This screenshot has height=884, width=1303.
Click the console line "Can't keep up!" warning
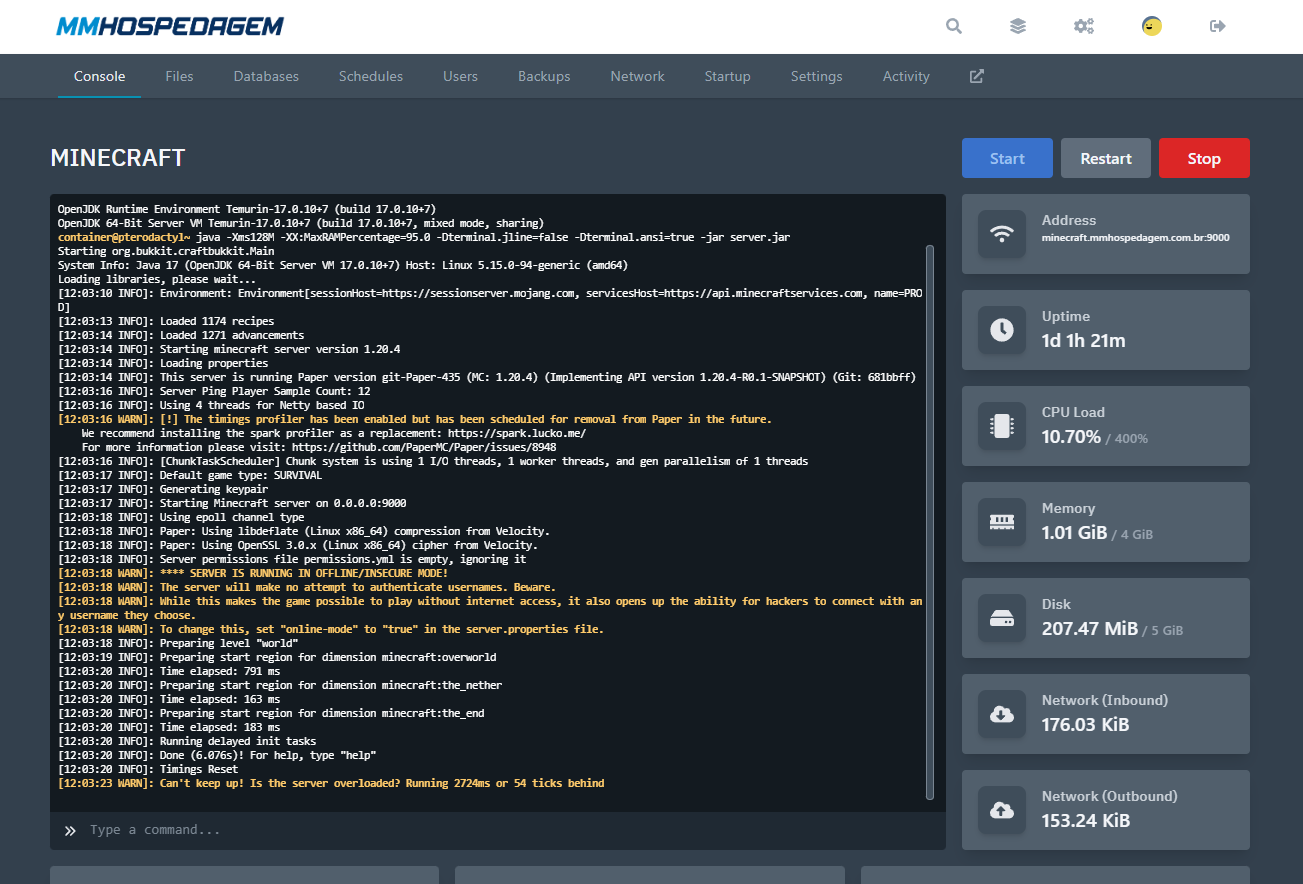(331, 783)
